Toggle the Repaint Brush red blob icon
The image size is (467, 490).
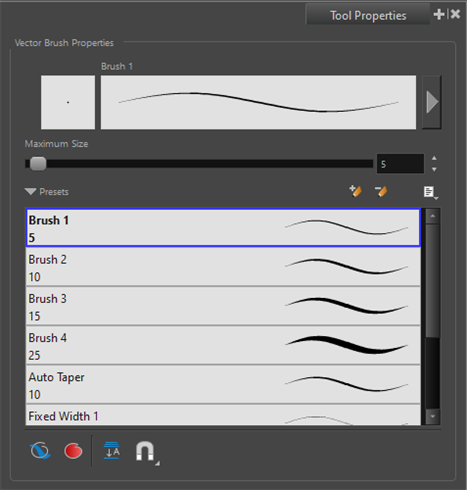point(73,451)
